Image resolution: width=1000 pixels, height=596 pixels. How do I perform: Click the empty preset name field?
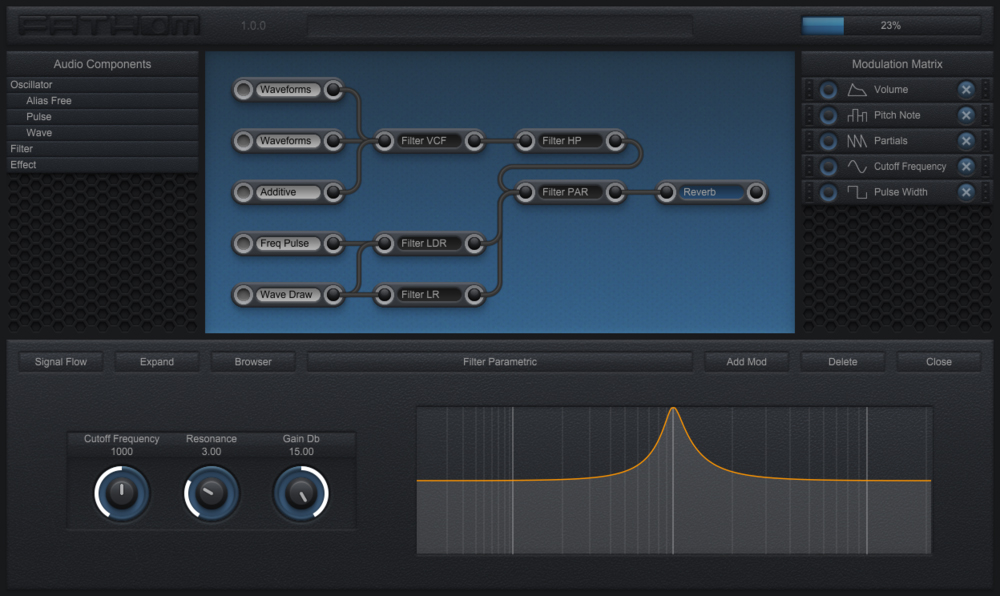499,25
